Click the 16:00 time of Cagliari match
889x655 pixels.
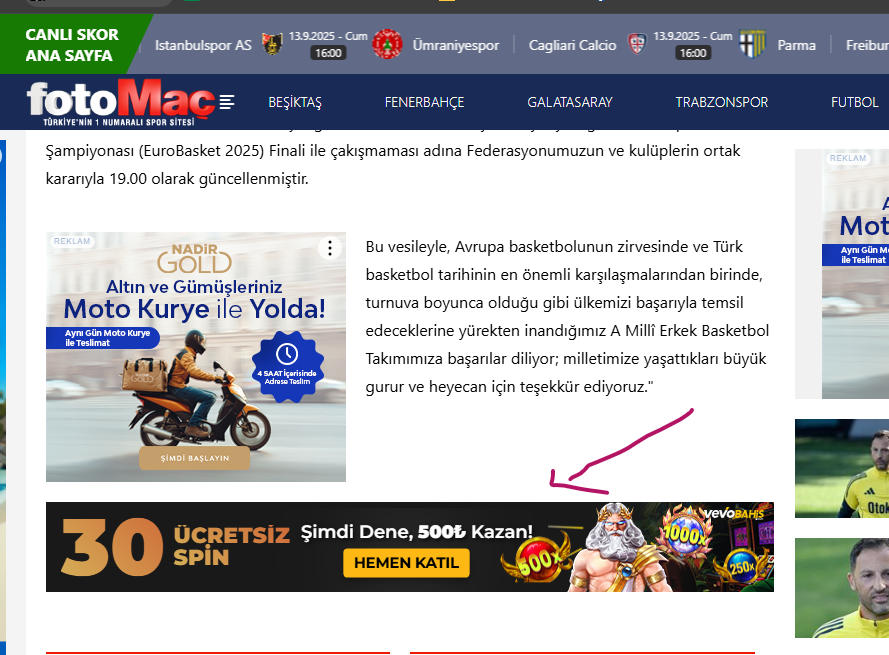(x=693, y=53)
